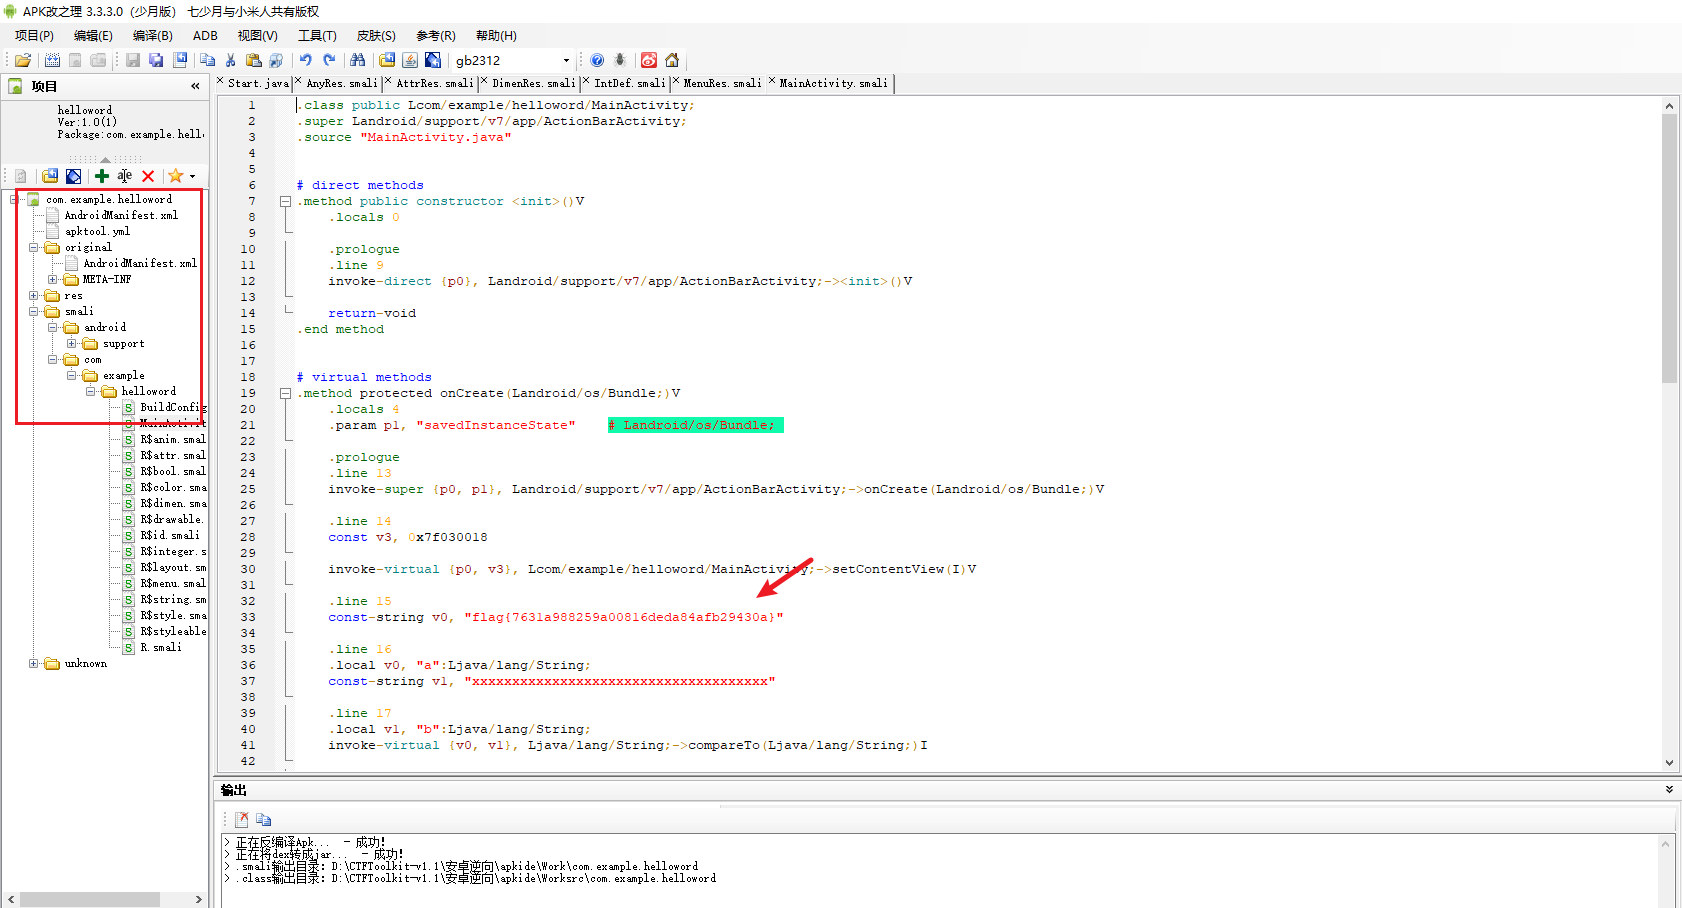1682x908 pixels.
Task: Click the paste clipboard icon
Action: (x=253, y=60)
